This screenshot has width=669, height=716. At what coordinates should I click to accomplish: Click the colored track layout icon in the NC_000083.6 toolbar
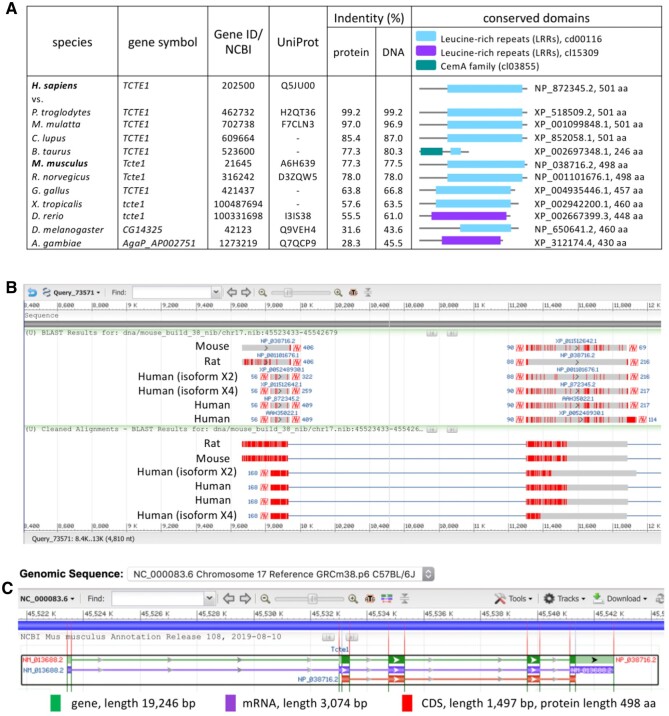pyautogui.click(x=387, y=598)
